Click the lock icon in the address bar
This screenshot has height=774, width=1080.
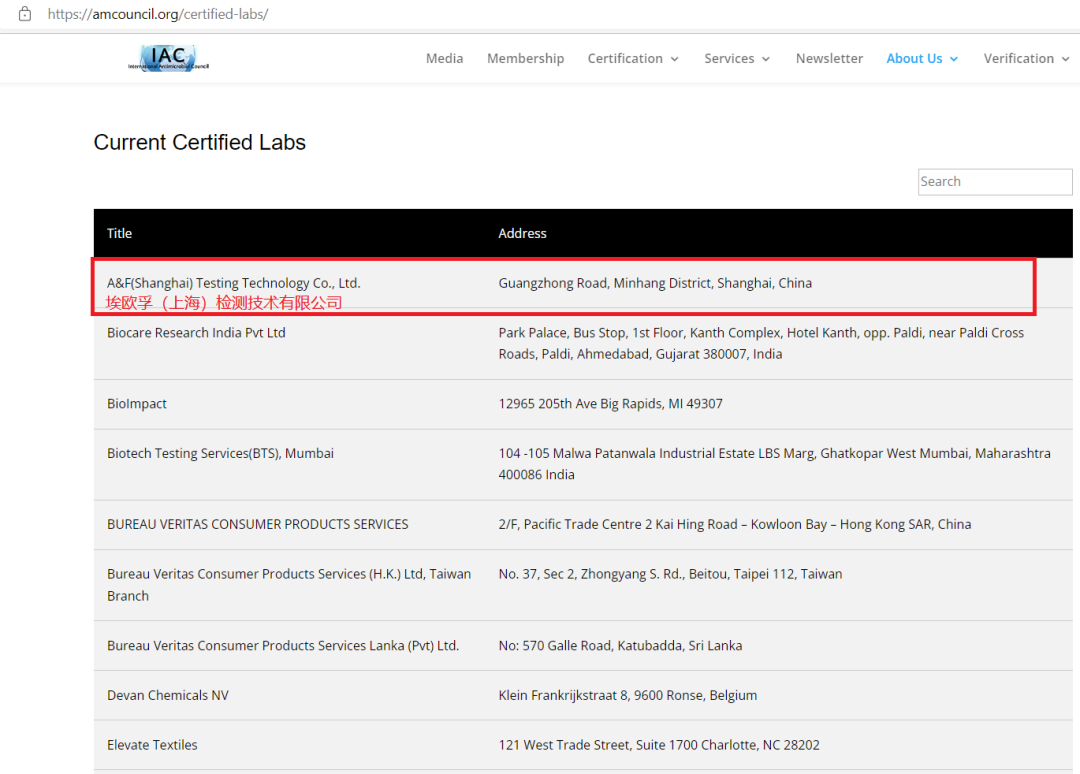[x=25, y=14]
